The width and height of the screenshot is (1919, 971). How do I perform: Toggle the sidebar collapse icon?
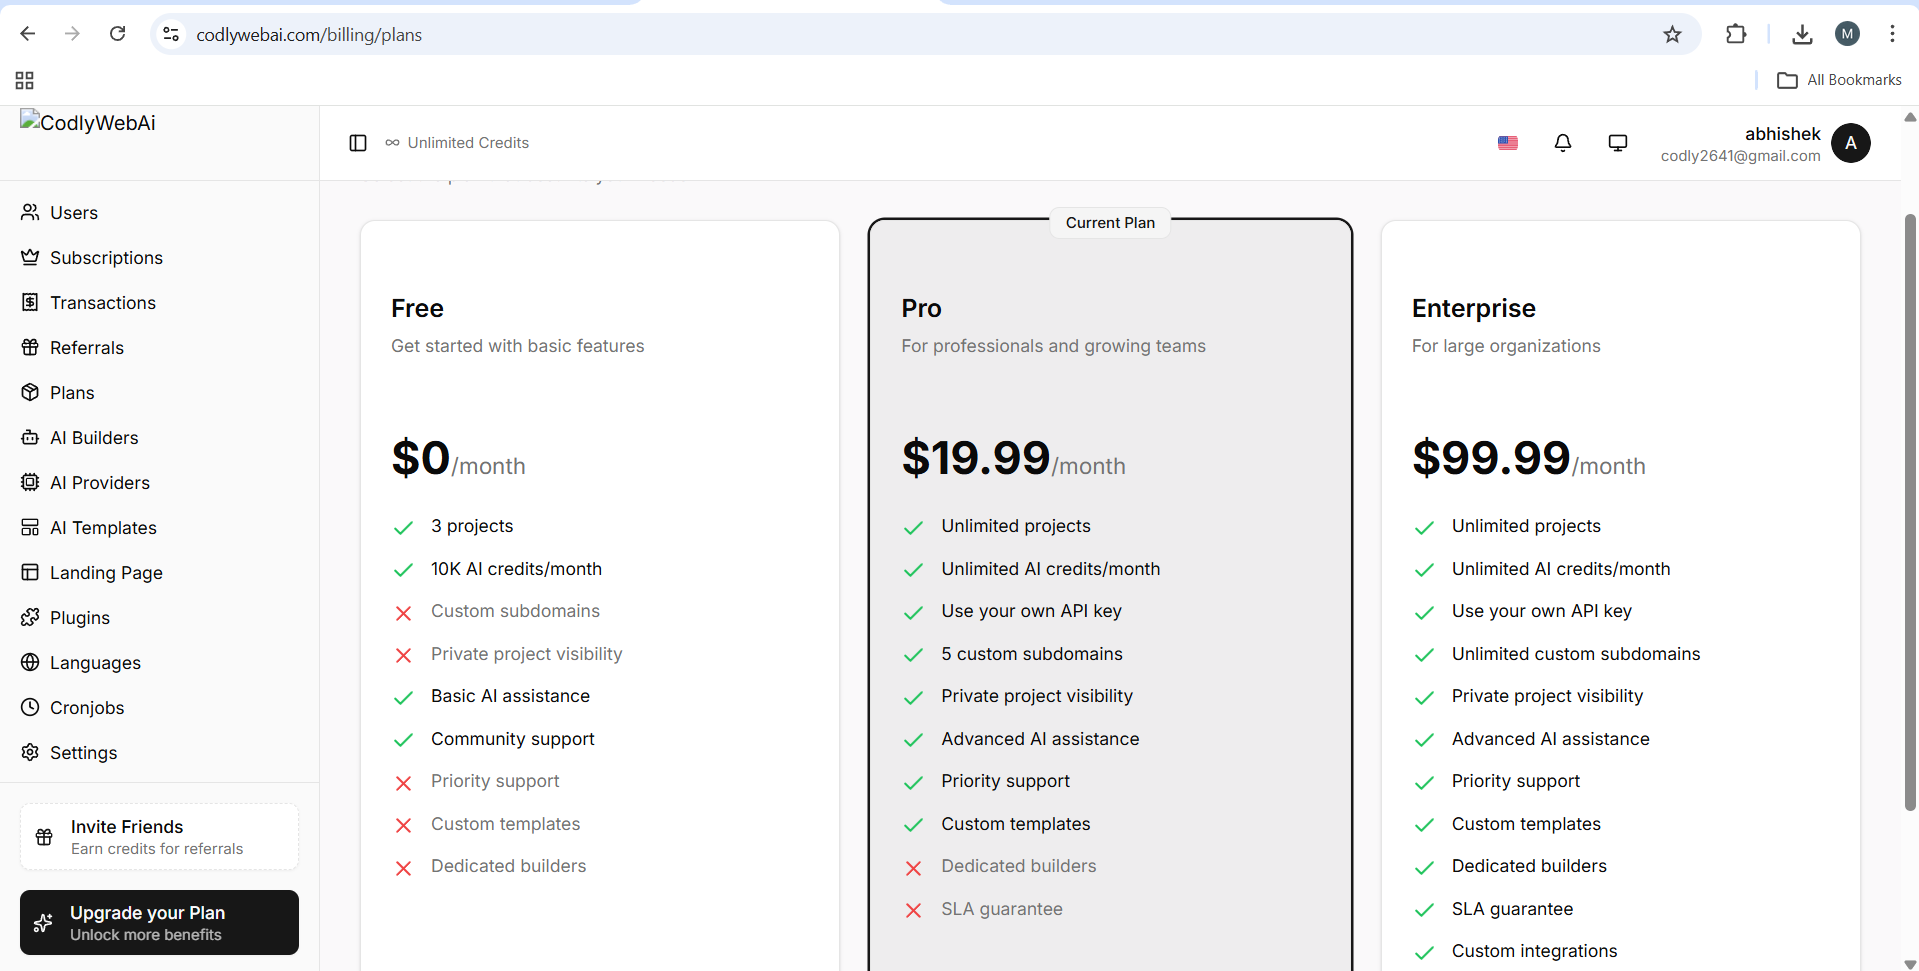click(x=358, y=143)
